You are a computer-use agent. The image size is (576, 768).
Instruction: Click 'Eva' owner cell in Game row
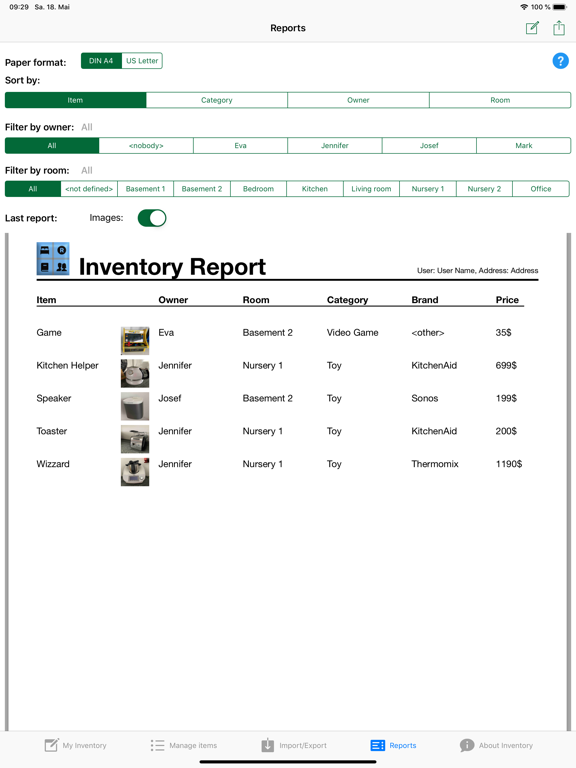click(x=166, y=333)
